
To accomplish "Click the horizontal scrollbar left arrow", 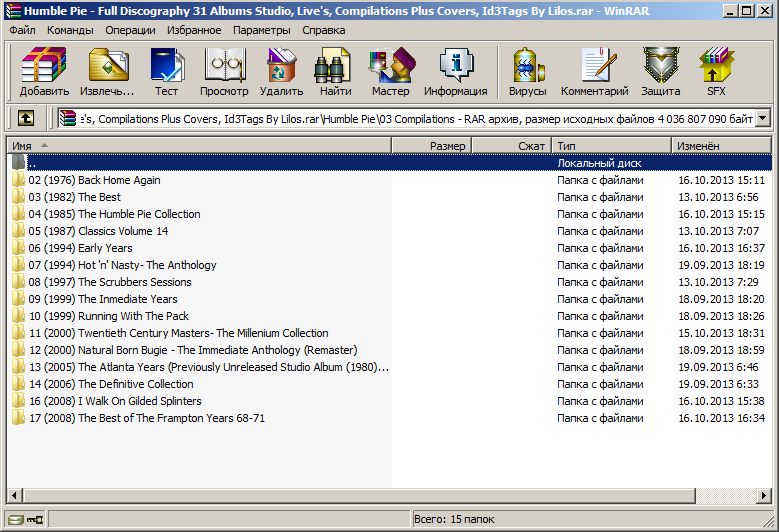I will tap(14, 495).
